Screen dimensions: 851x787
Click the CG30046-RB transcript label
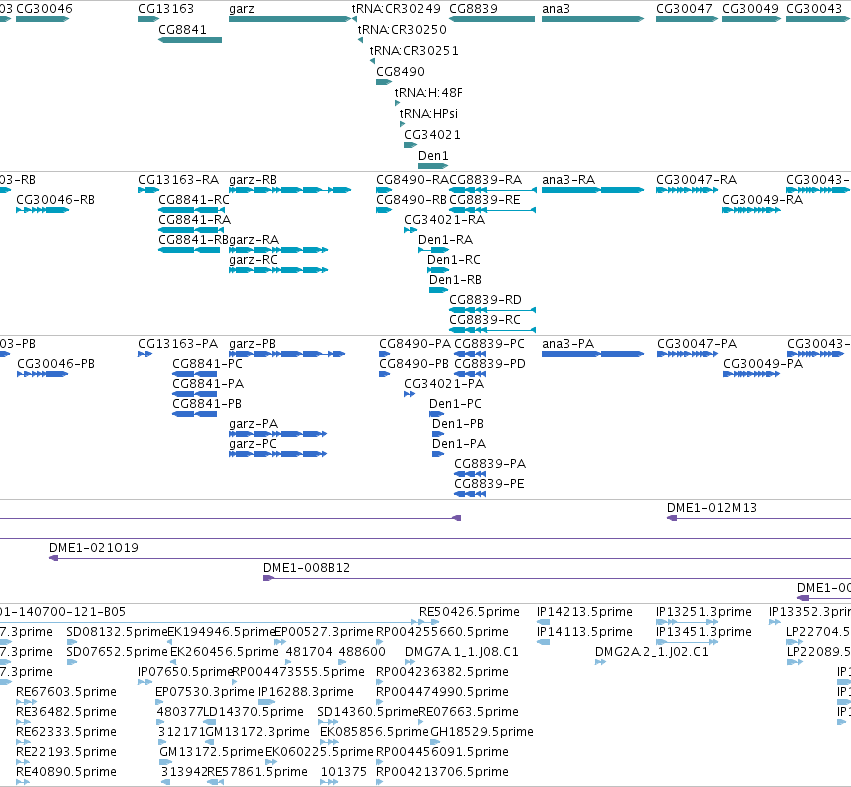[55, 200]
